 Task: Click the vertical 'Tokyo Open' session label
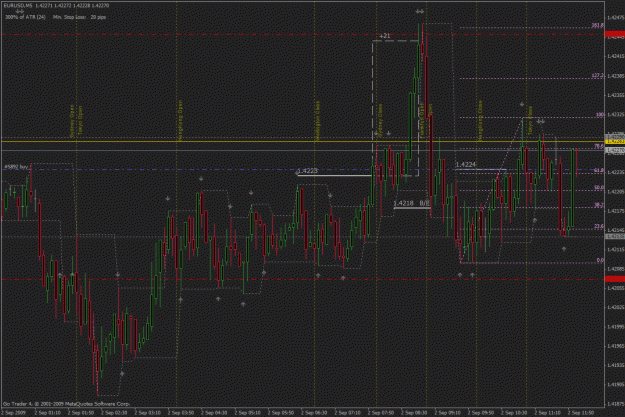[x=80, y=120]
